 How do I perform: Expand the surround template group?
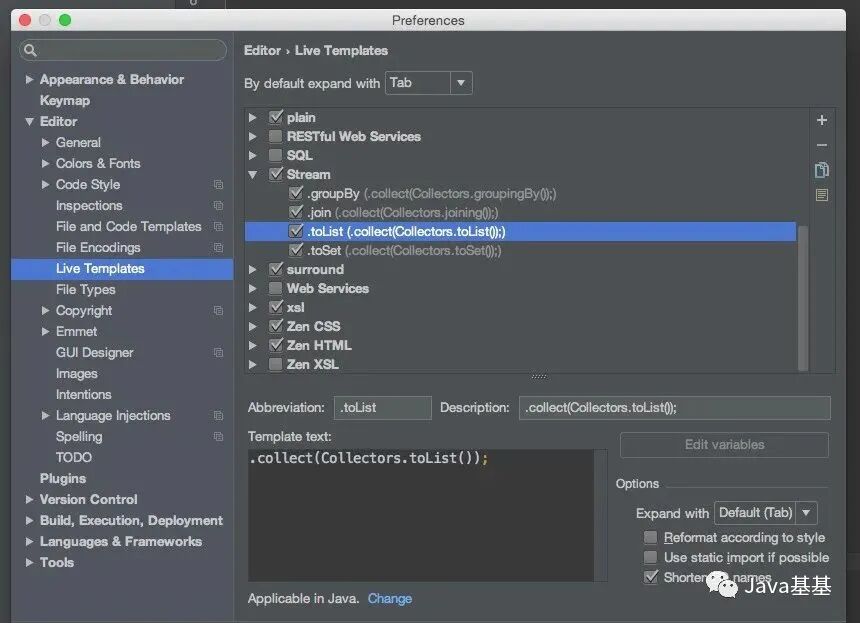[252, 269]
